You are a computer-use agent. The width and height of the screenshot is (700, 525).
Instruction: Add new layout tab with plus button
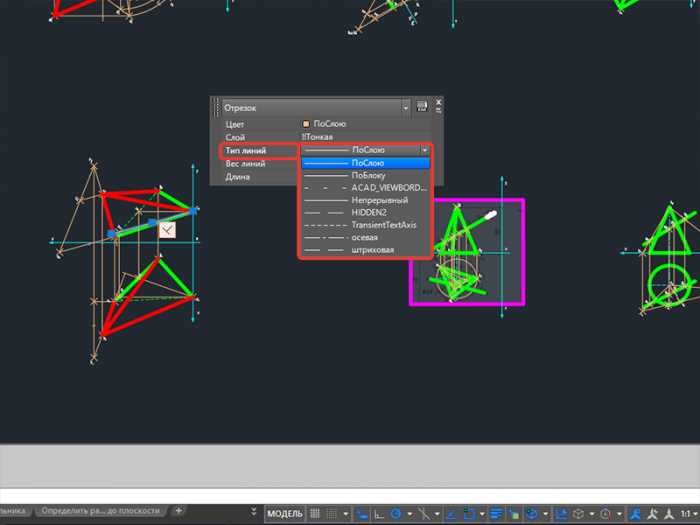click(x=179, y=511)
